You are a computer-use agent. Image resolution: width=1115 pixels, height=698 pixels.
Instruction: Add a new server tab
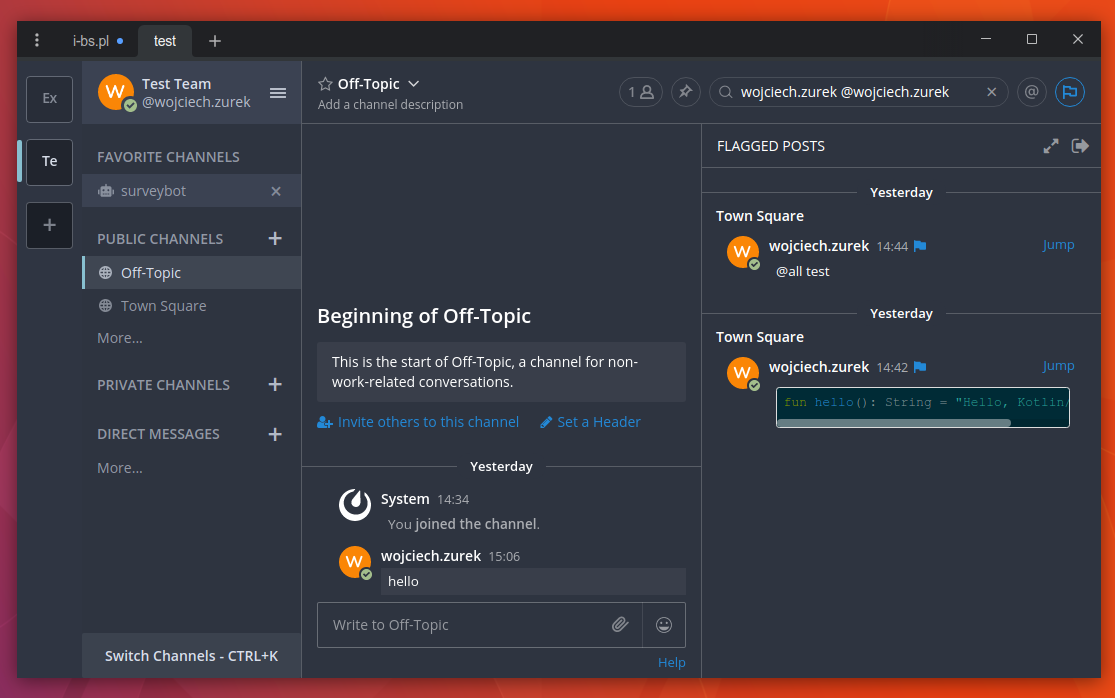215,41
